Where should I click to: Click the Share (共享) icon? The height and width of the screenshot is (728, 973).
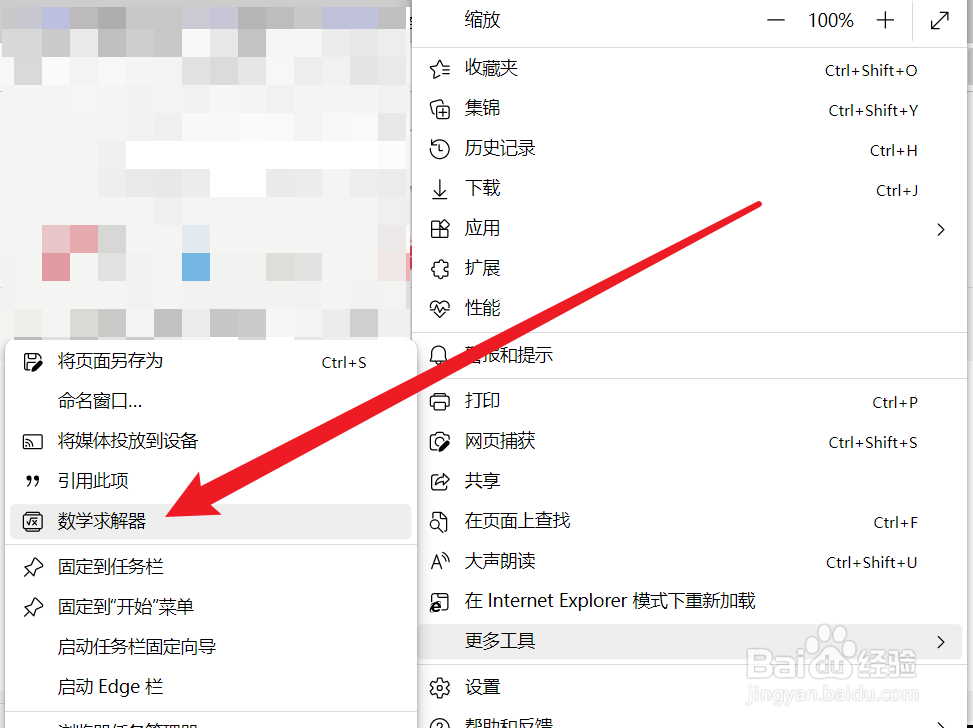point(441,481)
